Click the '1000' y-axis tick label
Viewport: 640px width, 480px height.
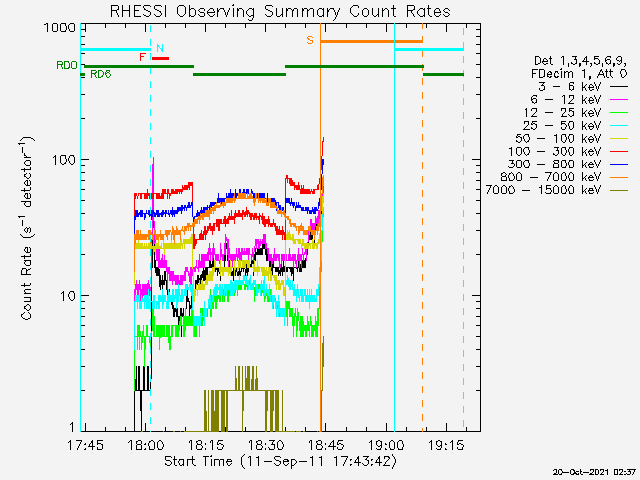click(x=60, y=28)
